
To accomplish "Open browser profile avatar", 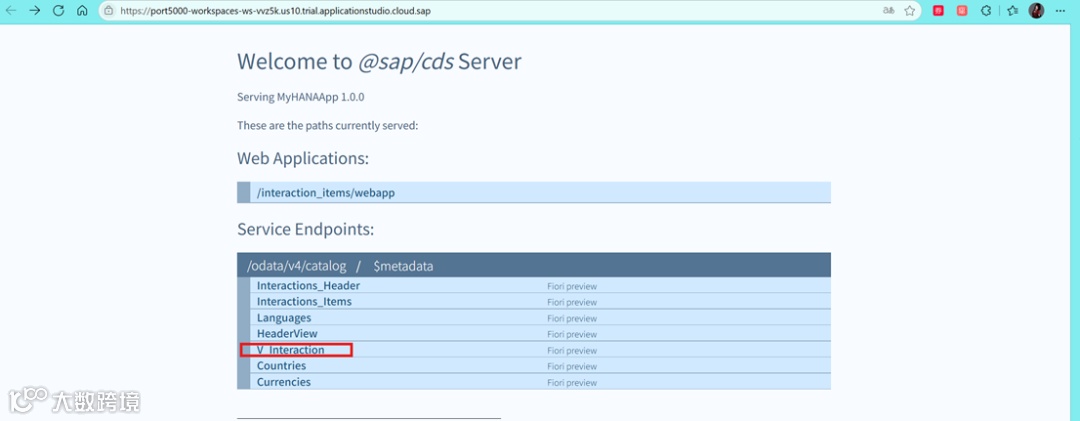I will pyautogui.click(x=1037, y=11).
